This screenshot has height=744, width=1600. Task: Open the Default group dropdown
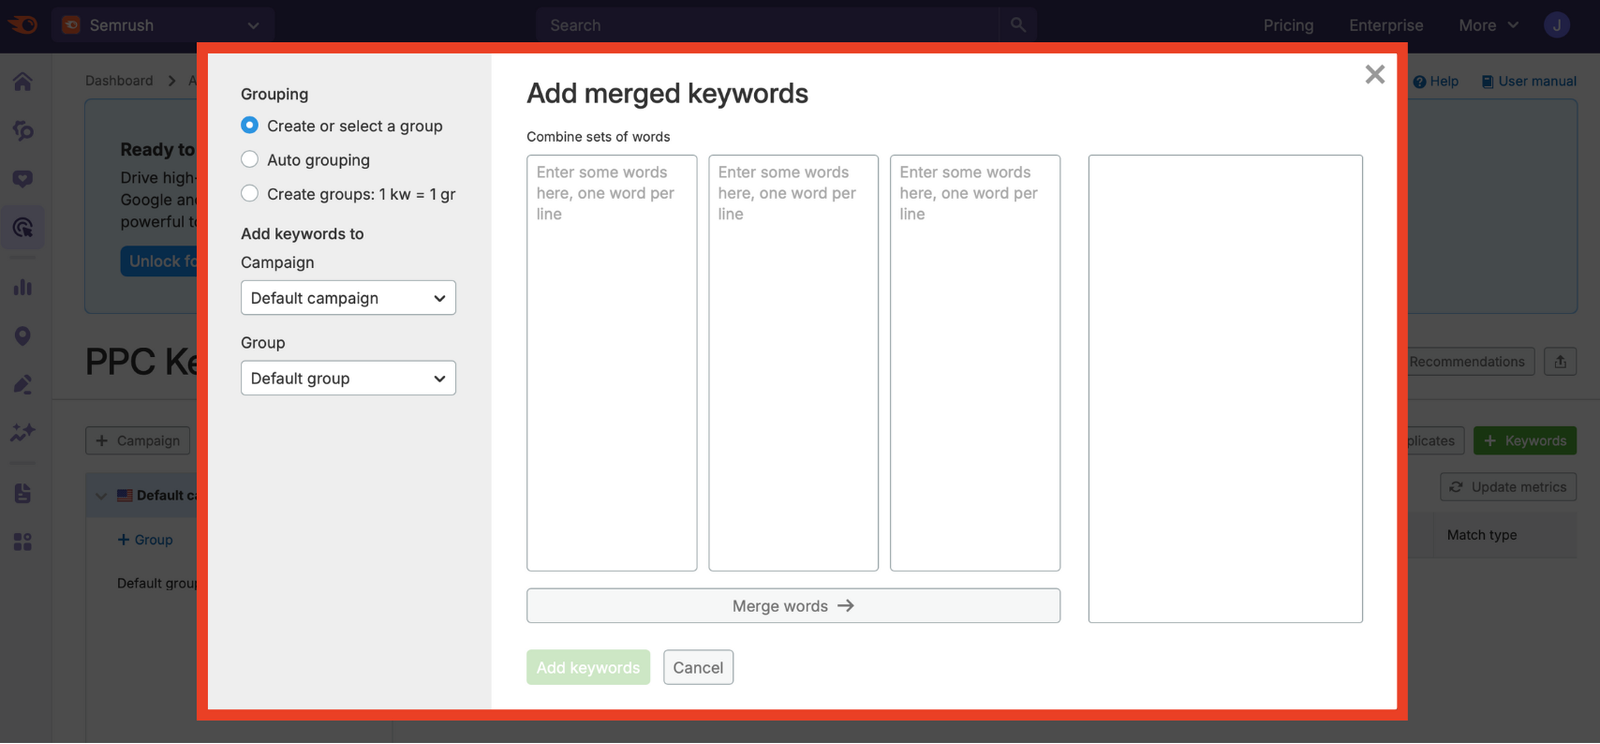pos(348,378)
